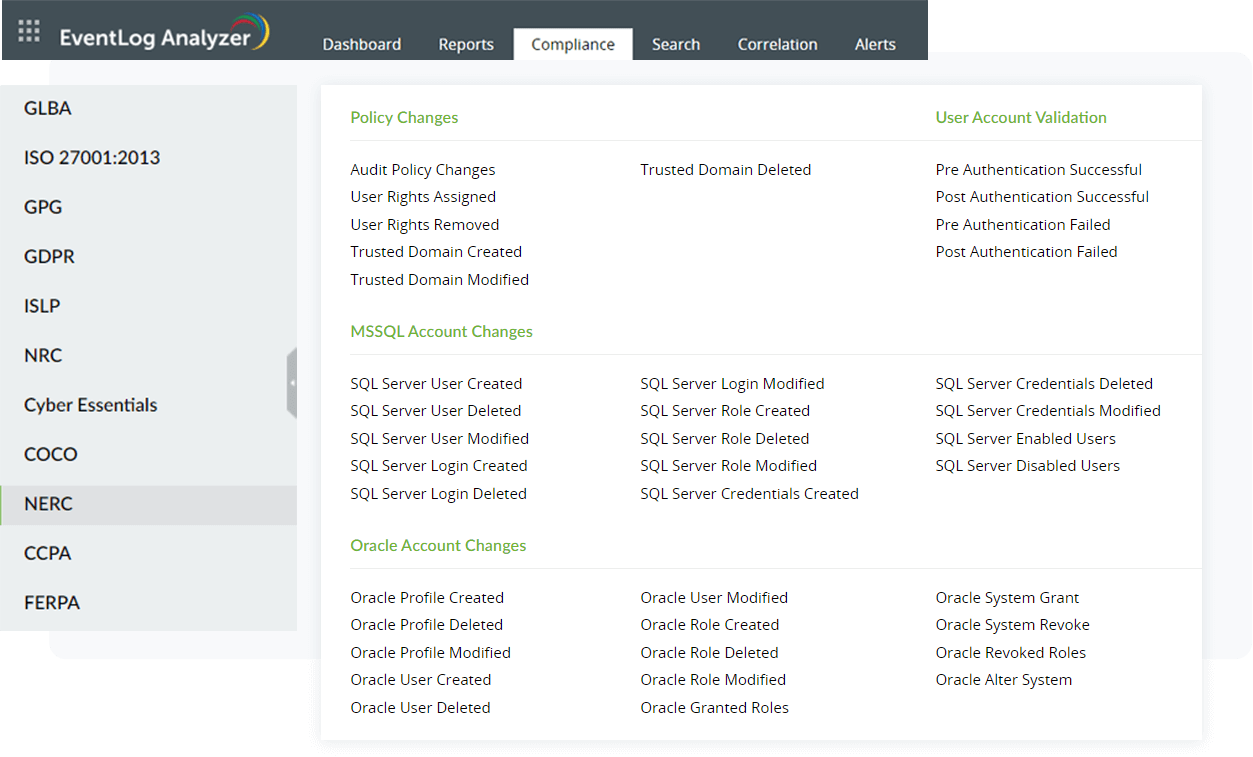Screen dimensions: 1253x757
Task: Open the Reports tab
Action: (x=466, y=45)
